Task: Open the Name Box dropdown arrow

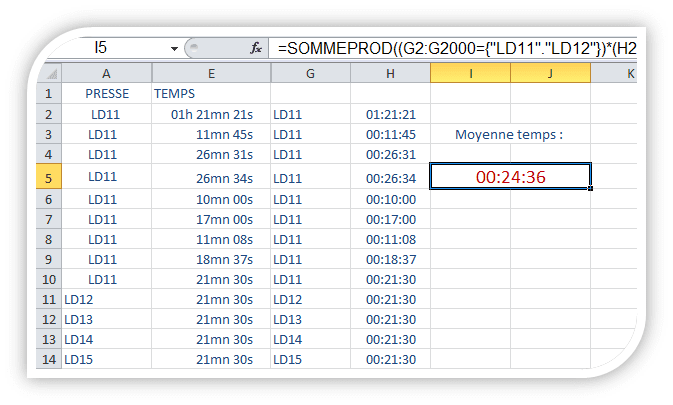Action: click(x=174, y=47)
